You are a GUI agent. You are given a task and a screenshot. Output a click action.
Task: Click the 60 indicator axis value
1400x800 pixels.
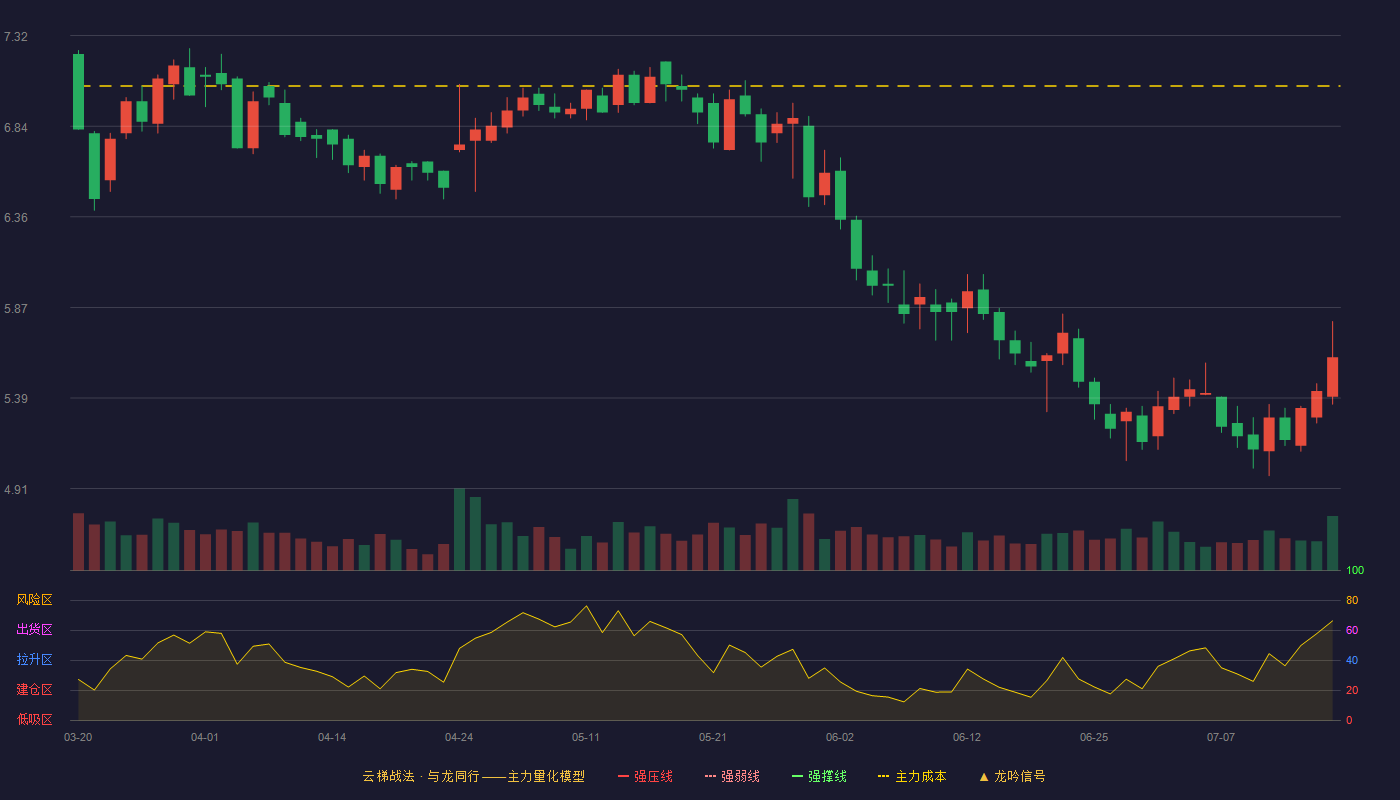[1352, 631]
